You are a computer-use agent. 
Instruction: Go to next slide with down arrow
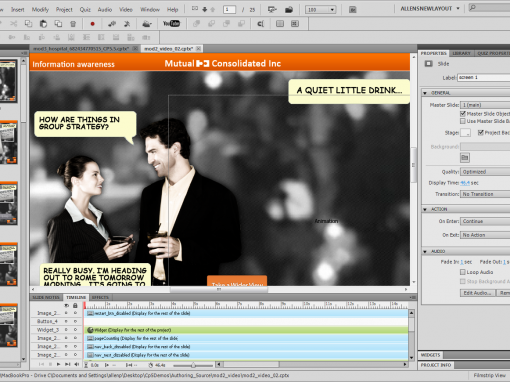pos(205,9)
